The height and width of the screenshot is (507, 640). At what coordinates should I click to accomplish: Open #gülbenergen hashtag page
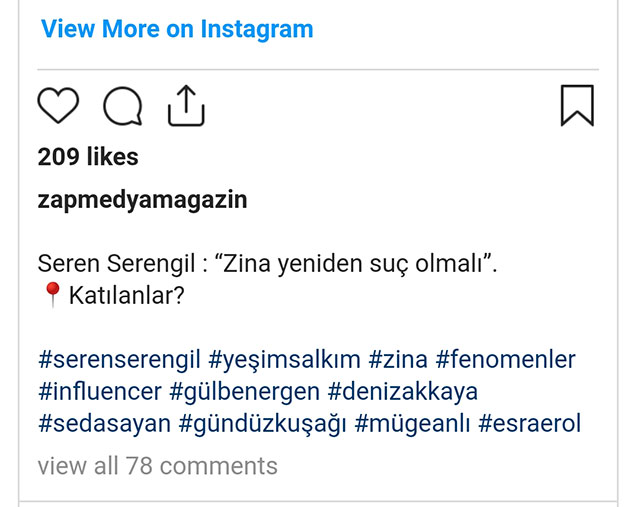(242, 391)
